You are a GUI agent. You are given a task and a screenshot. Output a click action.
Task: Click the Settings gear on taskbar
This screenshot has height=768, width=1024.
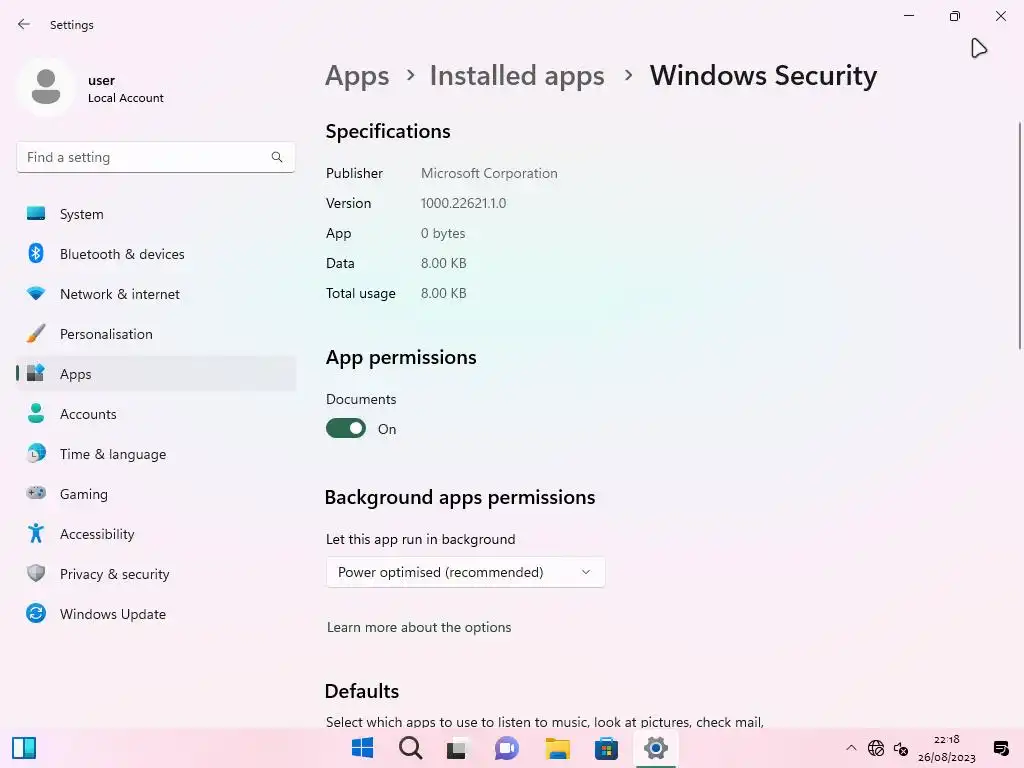pyautogui.click(x=656, y=748)
